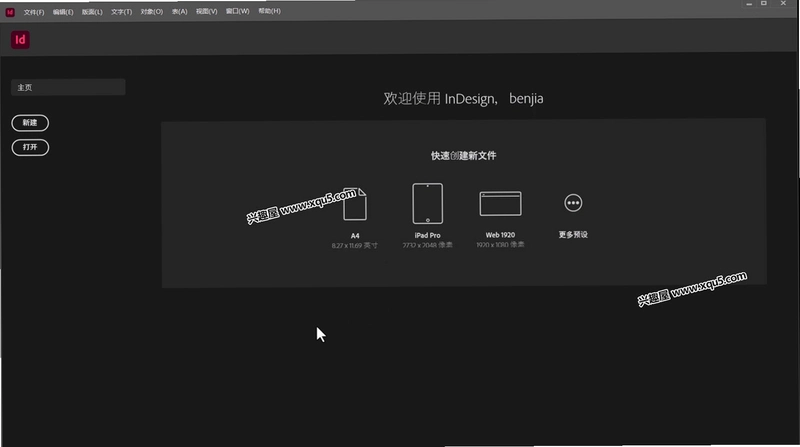Viewport: 800px width, 447px height.
Task: Click the welcome heading with benjia
Action: click(463, 98)
